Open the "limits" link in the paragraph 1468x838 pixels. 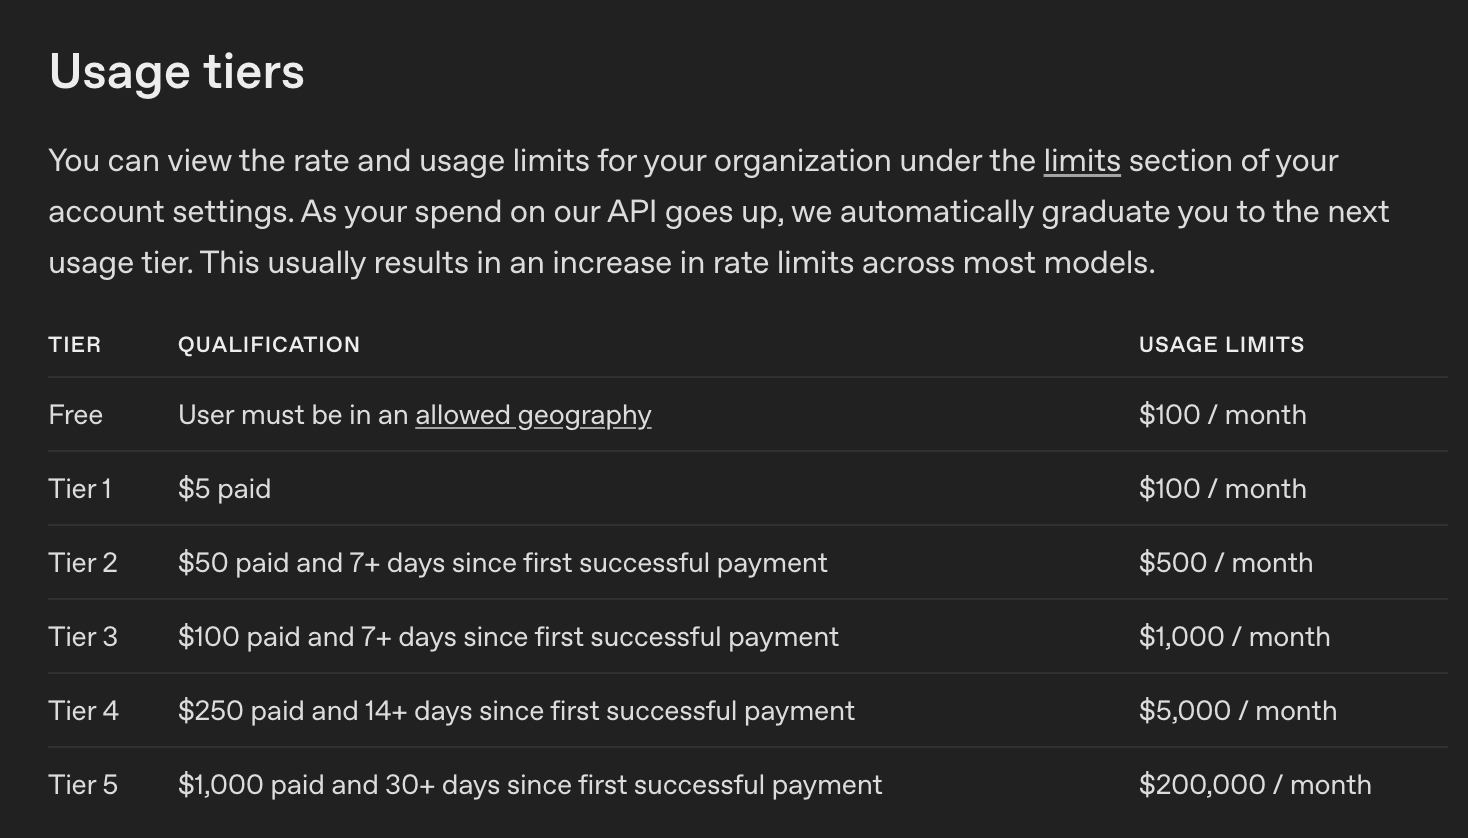pos(1081,161)
